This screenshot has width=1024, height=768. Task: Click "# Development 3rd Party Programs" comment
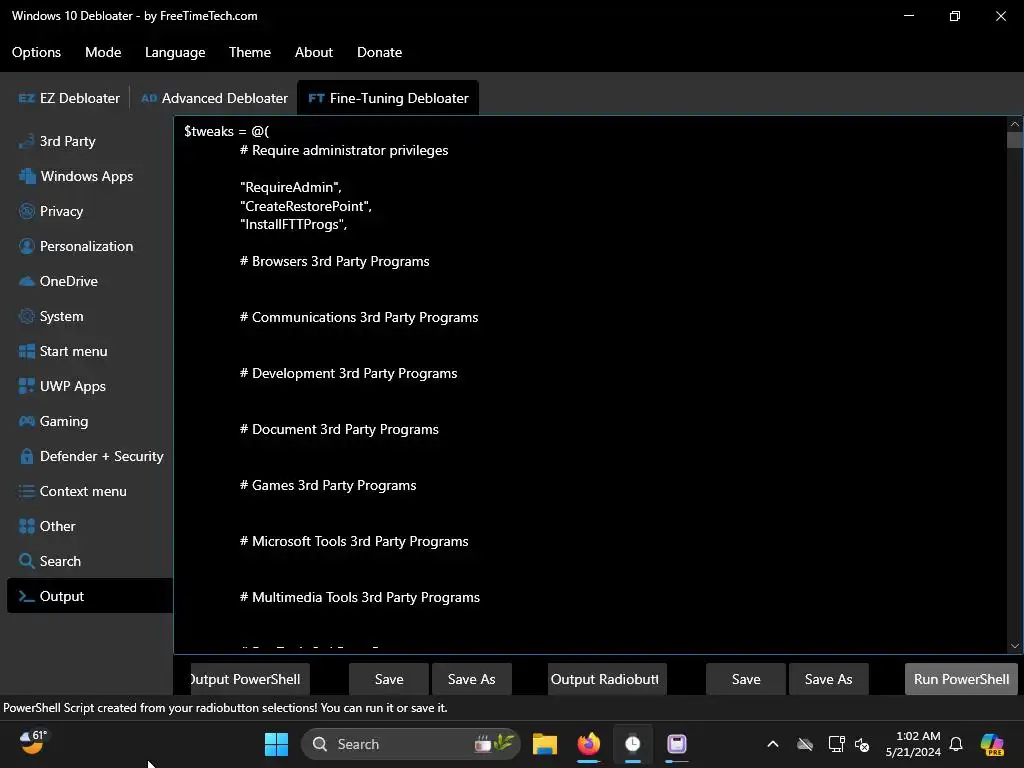click(349, 374)
